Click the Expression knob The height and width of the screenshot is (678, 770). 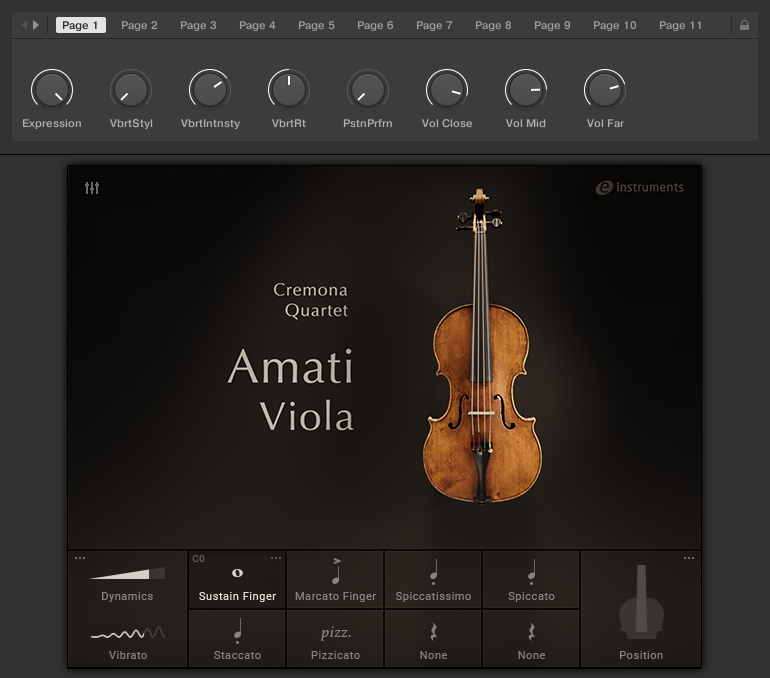pyautogui.click(x=52, y=89)
